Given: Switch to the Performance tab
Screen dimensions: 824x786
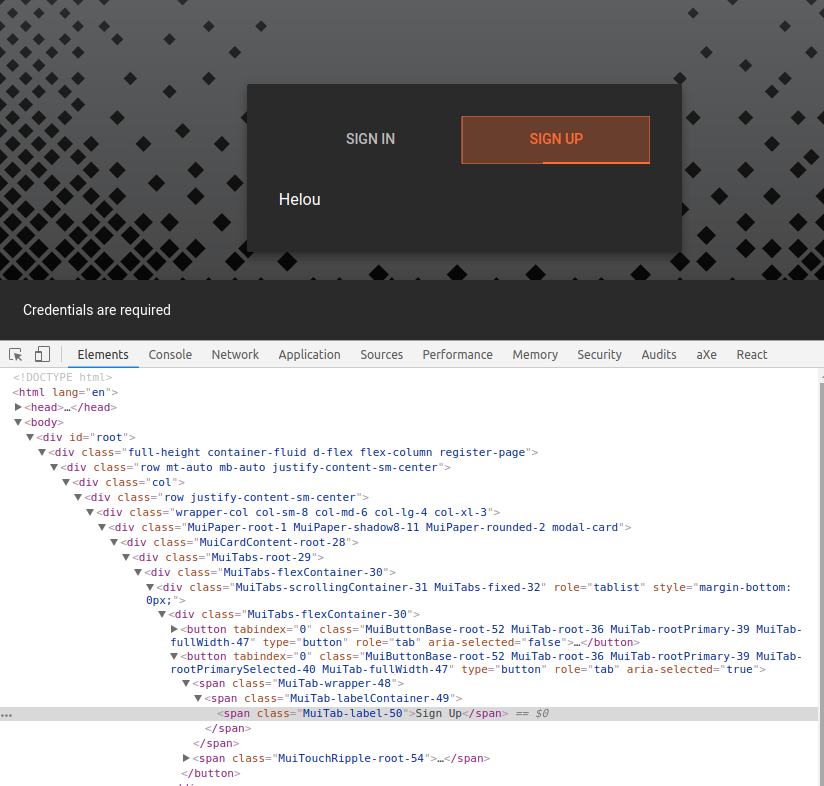Looking at the screenshot, I should [x=457, y=354].
